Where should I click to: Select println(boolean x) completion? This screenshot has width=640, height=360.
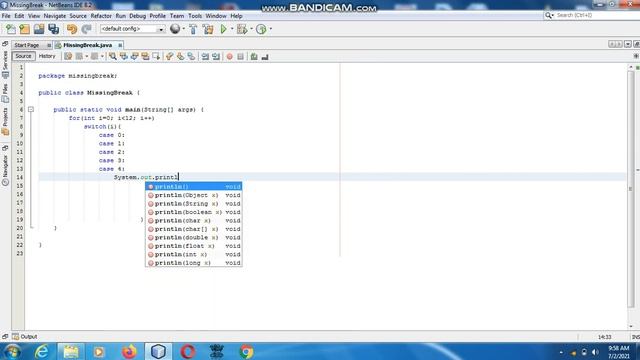coord(194,212)
